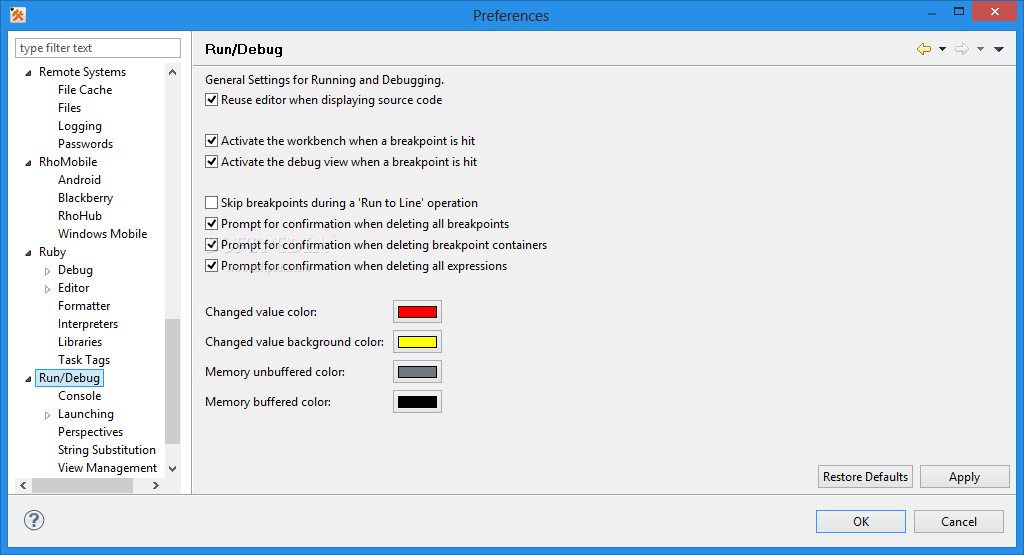Click the Apply button

point(965,477)
